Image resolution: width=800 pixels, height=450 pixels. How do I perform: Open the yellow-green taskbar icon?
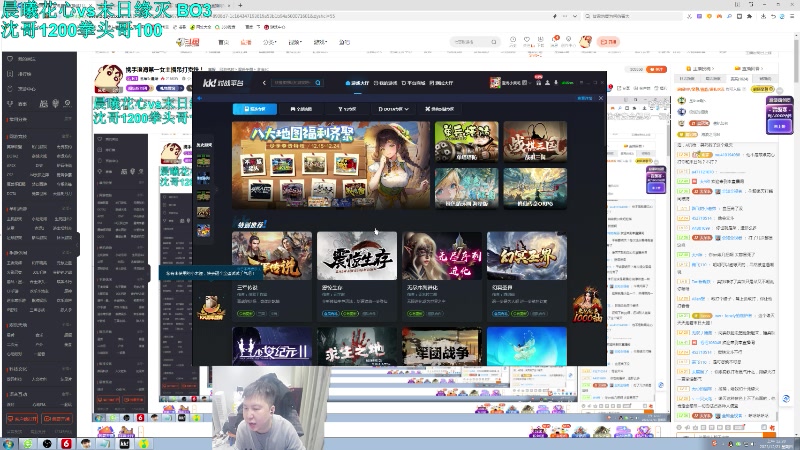coord(144,443)
